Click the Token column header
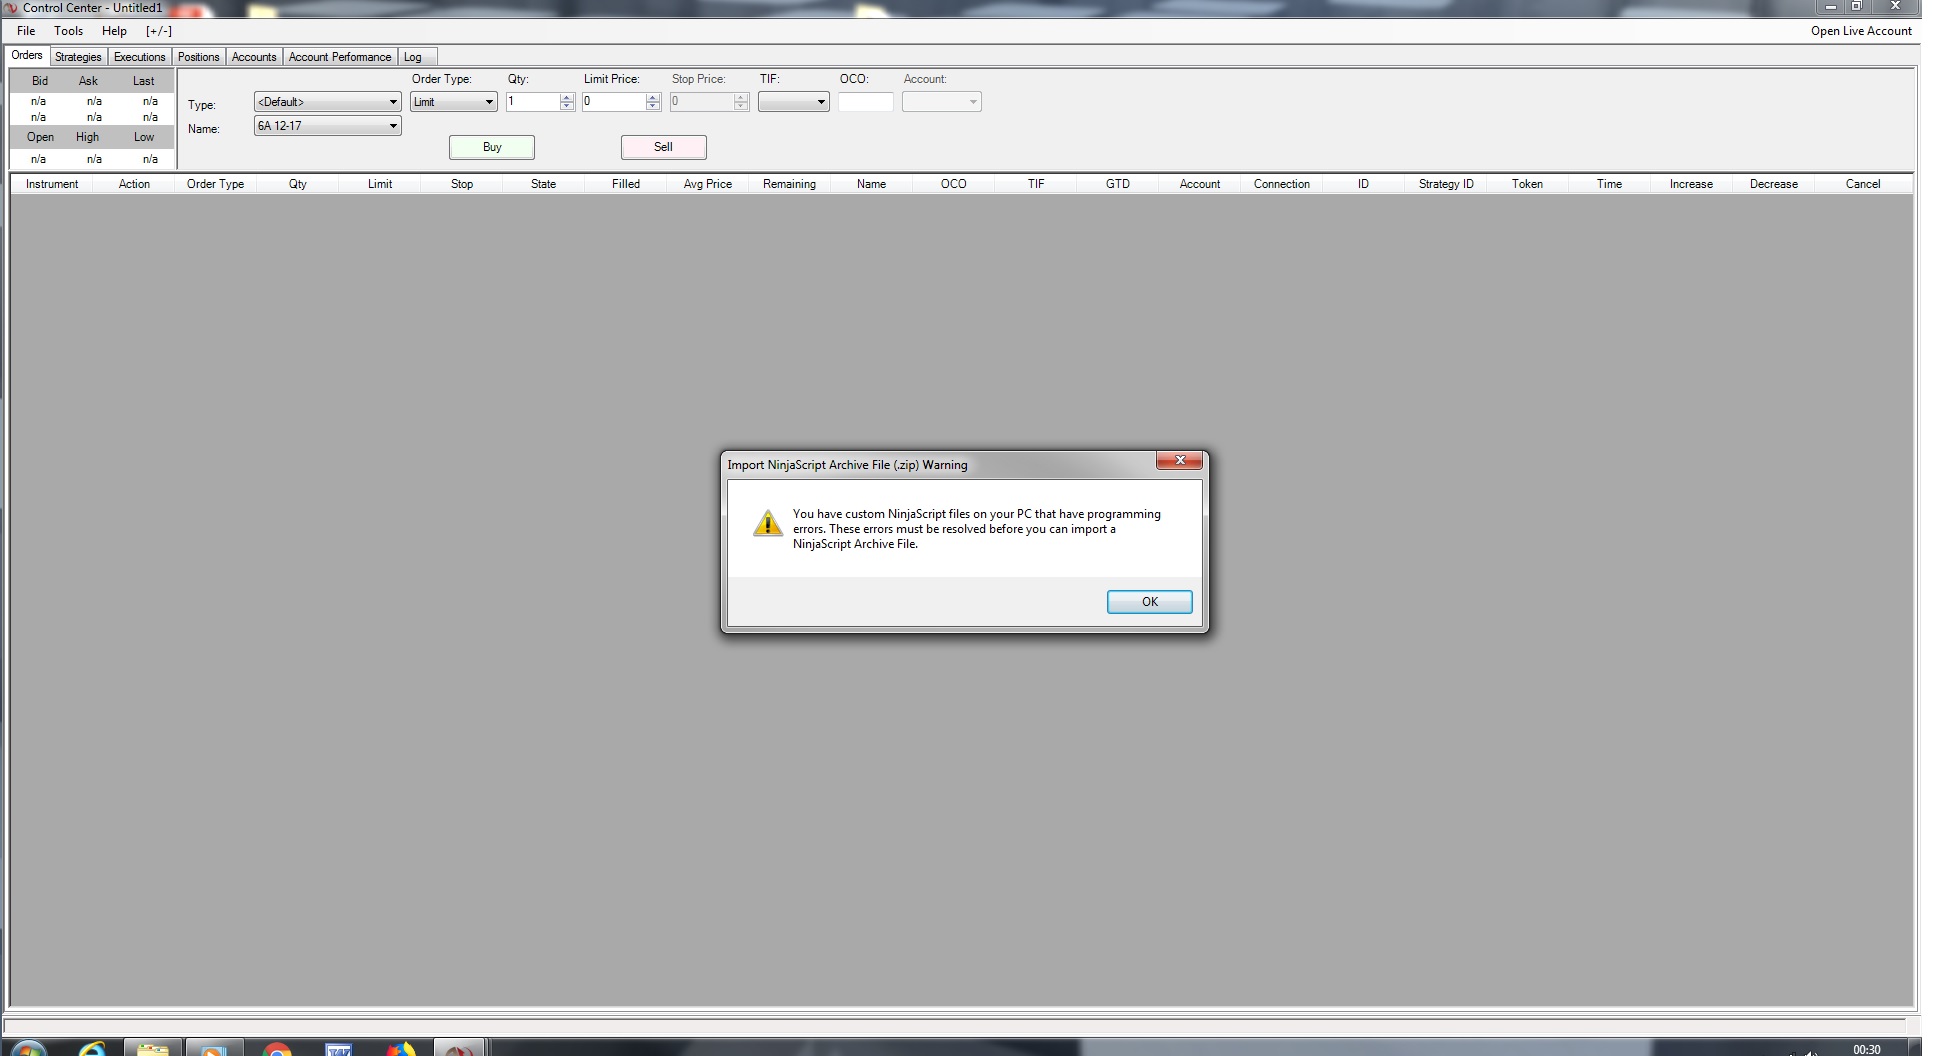 [1527, 184]
